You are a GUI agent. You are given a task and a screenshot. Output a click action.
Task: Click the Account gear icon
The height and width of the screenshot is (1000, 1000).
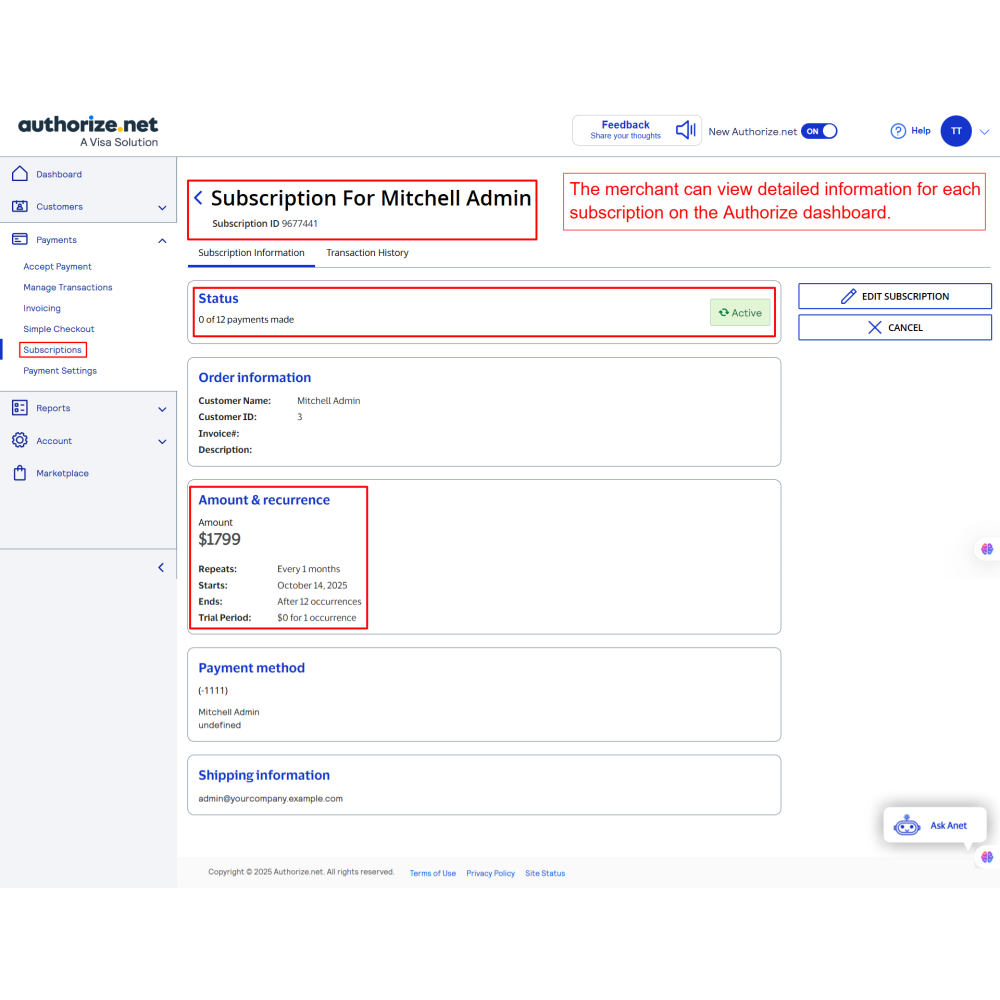(19, 441)
